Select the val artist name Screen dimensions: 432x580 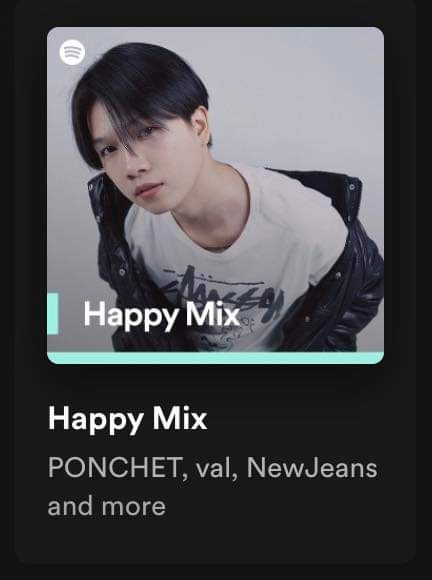click(x=213, y=468)
